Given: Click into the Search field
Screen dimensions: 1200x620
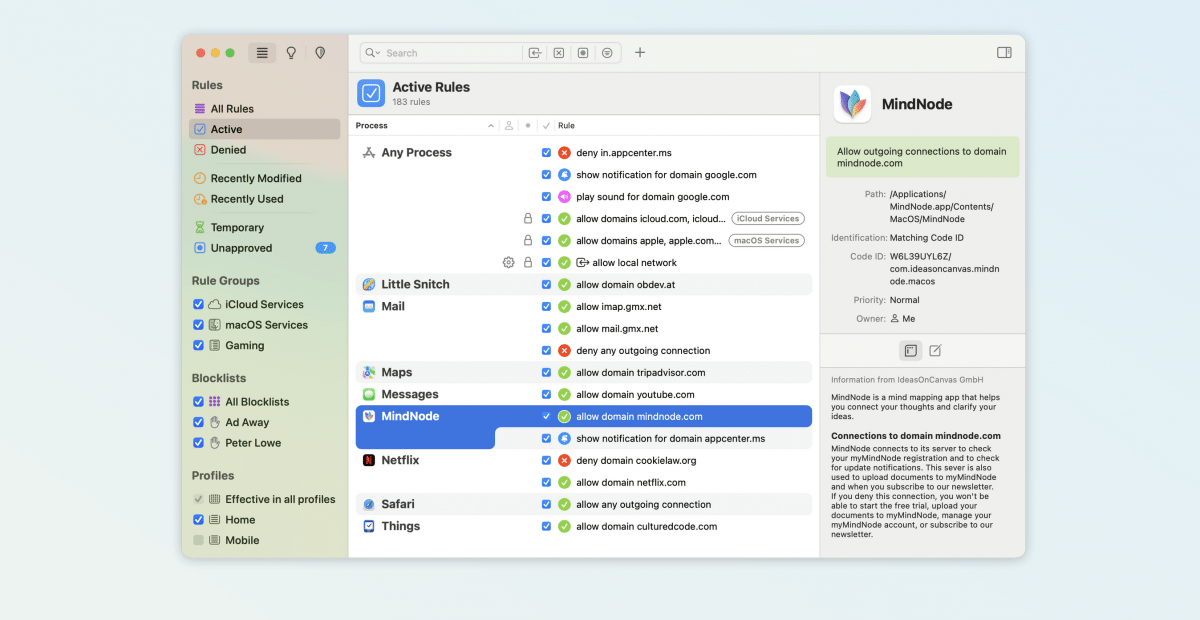Looking at the screenshot, I should tap(450, 53).
